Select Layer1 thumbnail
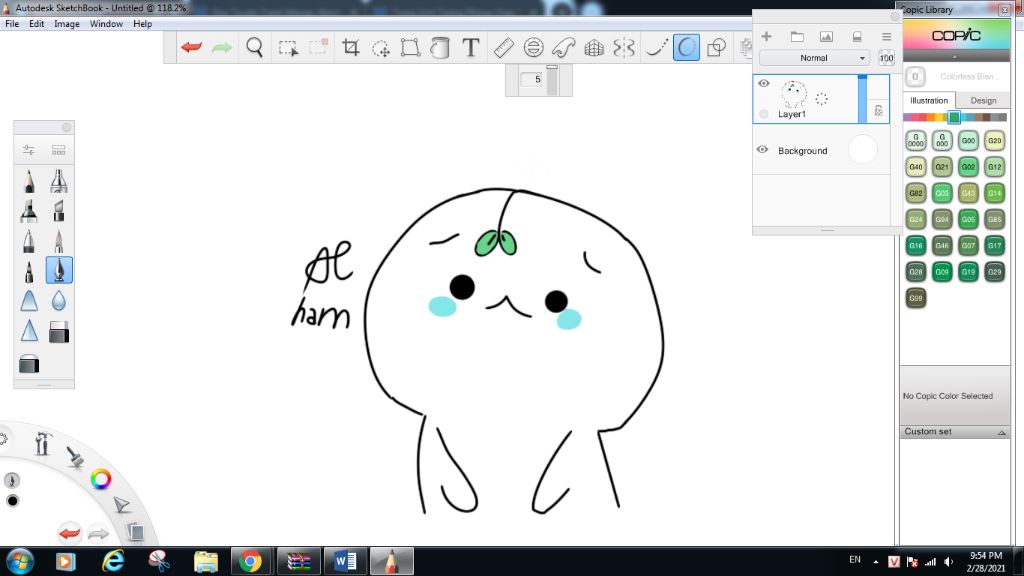 (794, 95)
